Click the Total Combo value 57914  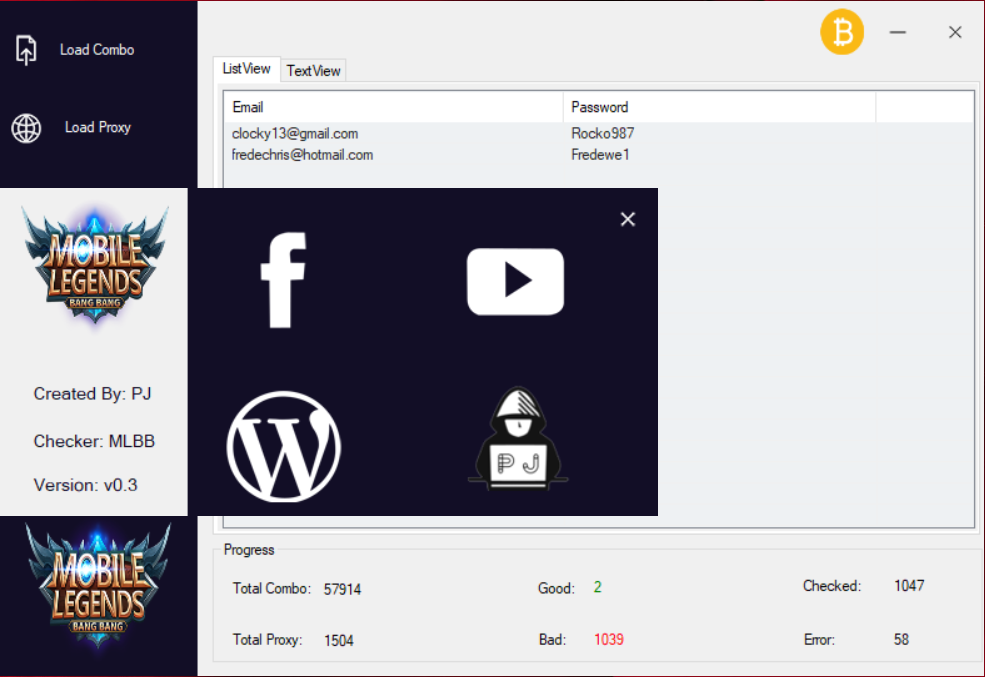342,589
